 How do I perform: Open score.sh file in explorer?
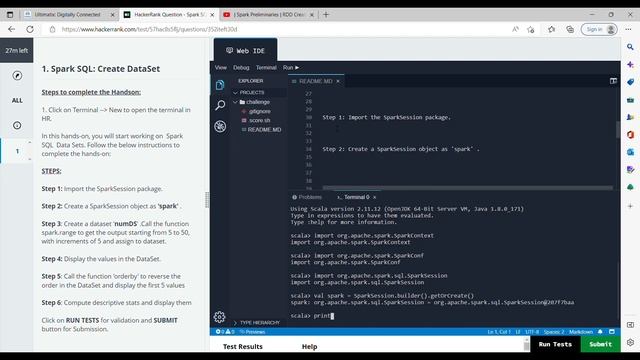coord(259,120)
